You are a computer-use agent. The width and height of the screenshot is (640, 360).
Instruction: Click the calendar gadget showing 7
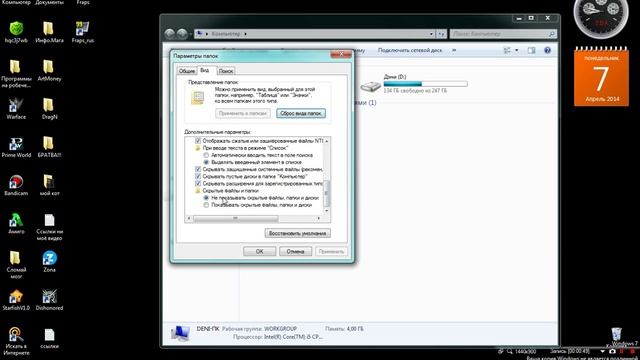click(601, 78)
